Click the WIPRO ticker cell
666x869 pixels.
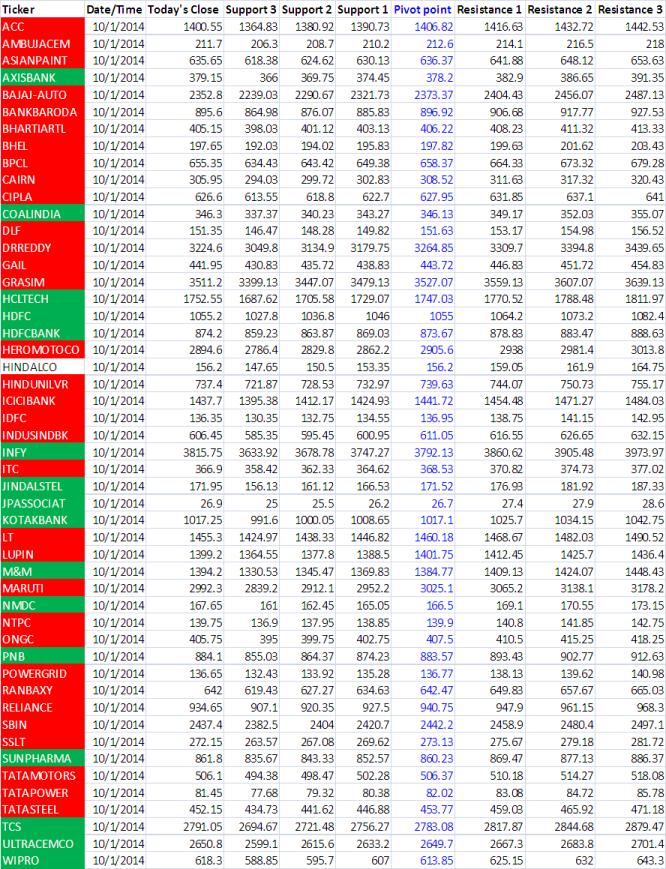(x=43, y=861)
